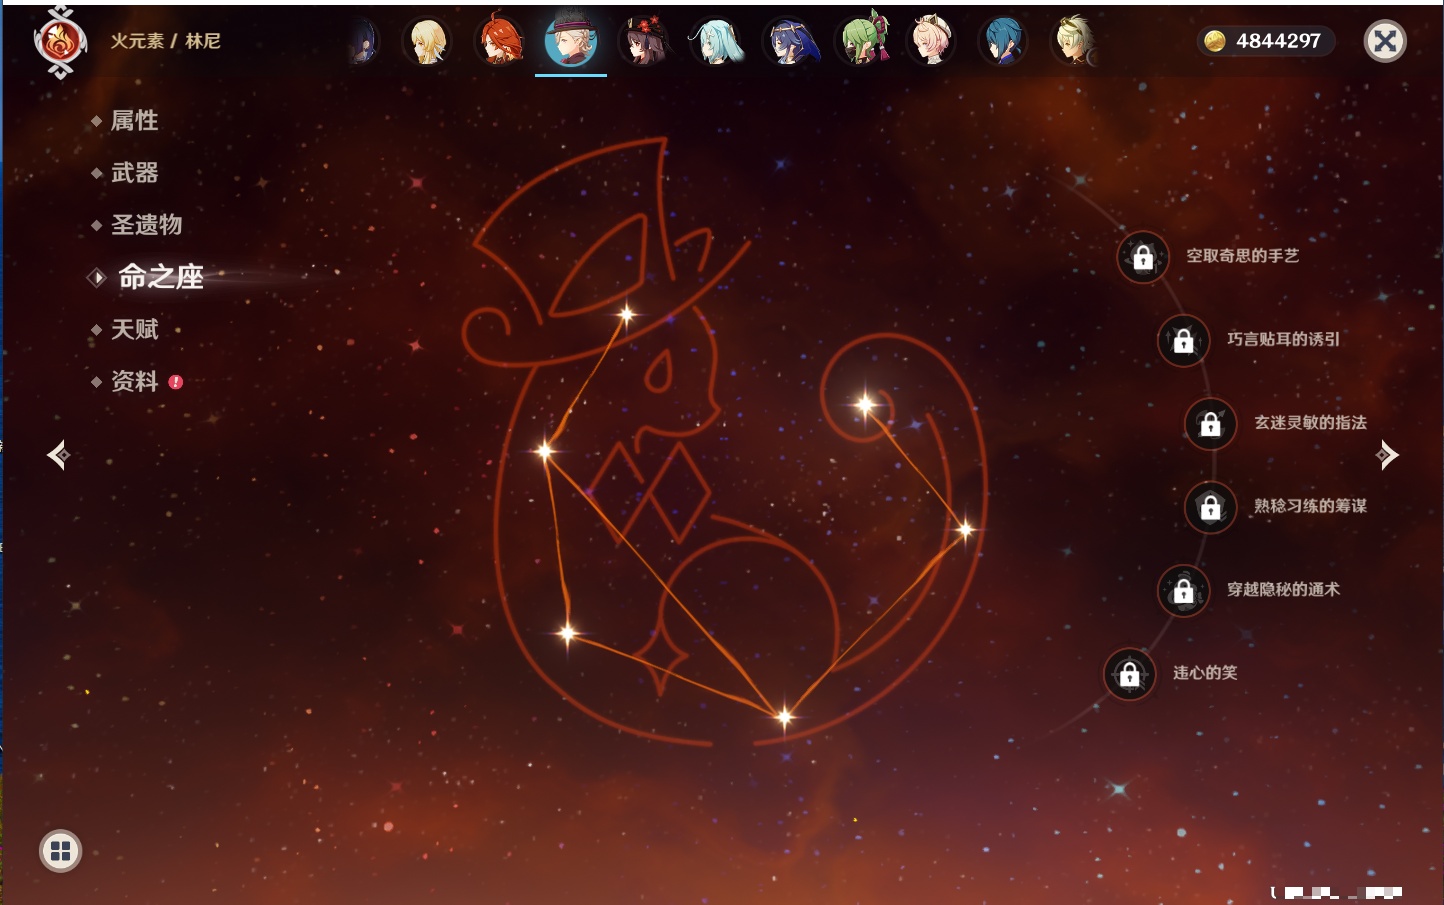Screen dimensions: 1444x905
Task: Select the blonde Traveler character avatar
Action: point(427,42)
